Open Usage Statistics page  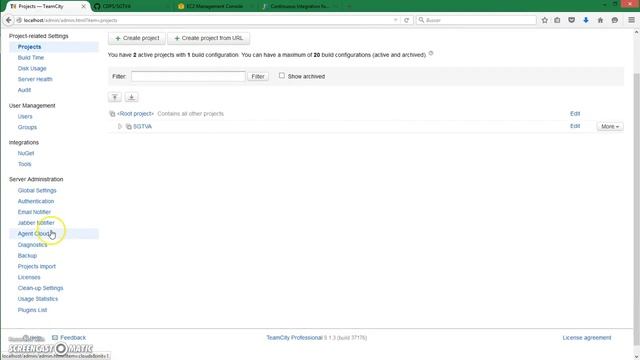pyautogui.click(x=38, y=299)
